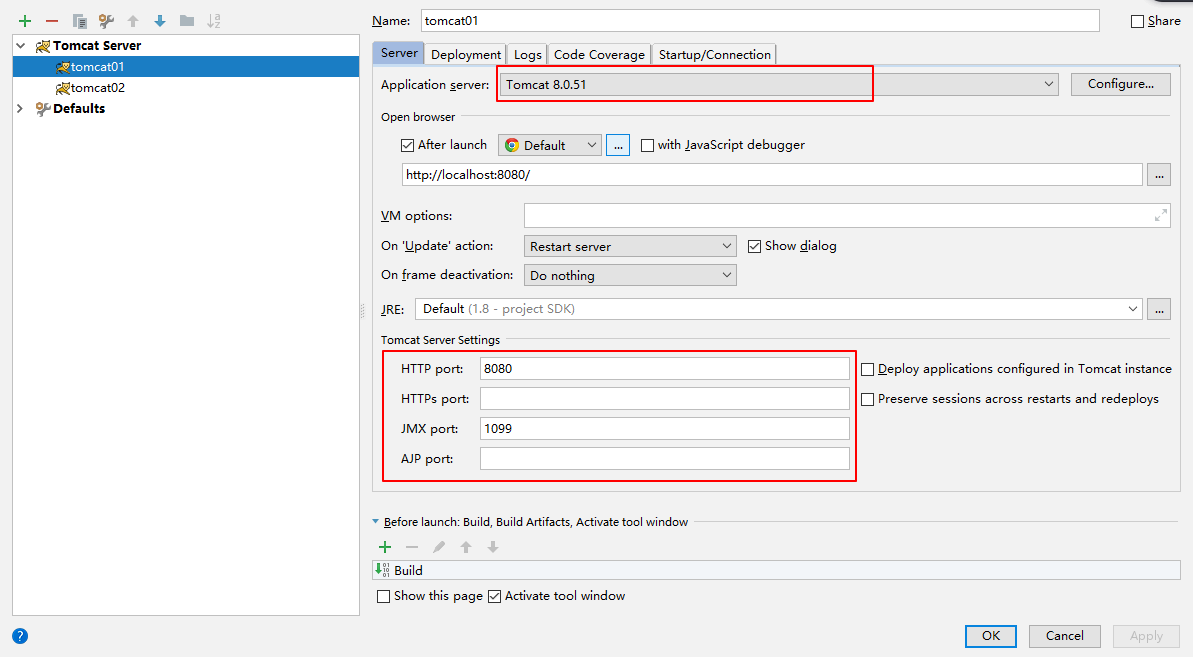Viewport: 1193px width, 657px height.
Task: Click the green plus add configuration icon
Action: click(25, 21)
